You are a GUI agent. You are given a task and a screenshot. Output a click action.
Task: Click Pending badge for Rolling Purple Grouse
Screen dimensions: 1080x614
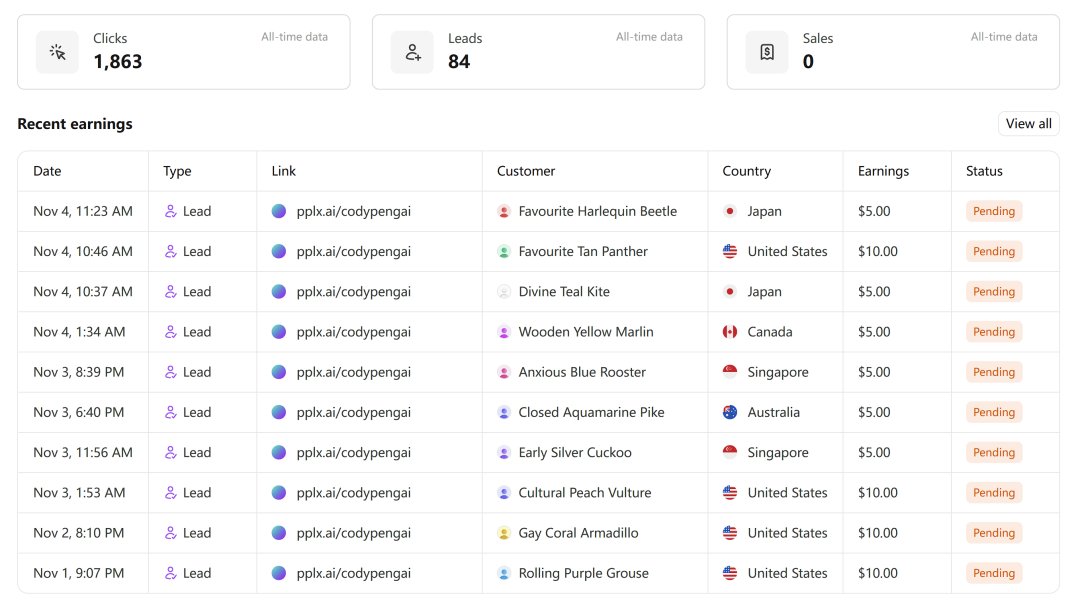tap(994, 573)
